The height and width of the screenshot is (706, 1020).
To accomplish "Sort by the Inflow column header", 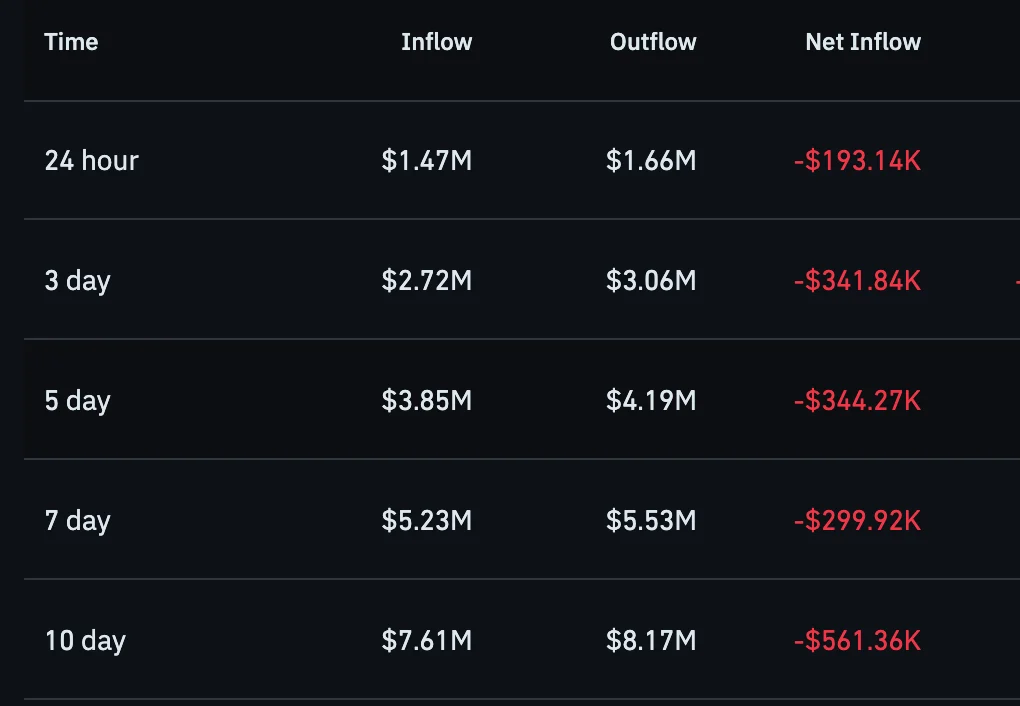I will [x=436, y=42].
